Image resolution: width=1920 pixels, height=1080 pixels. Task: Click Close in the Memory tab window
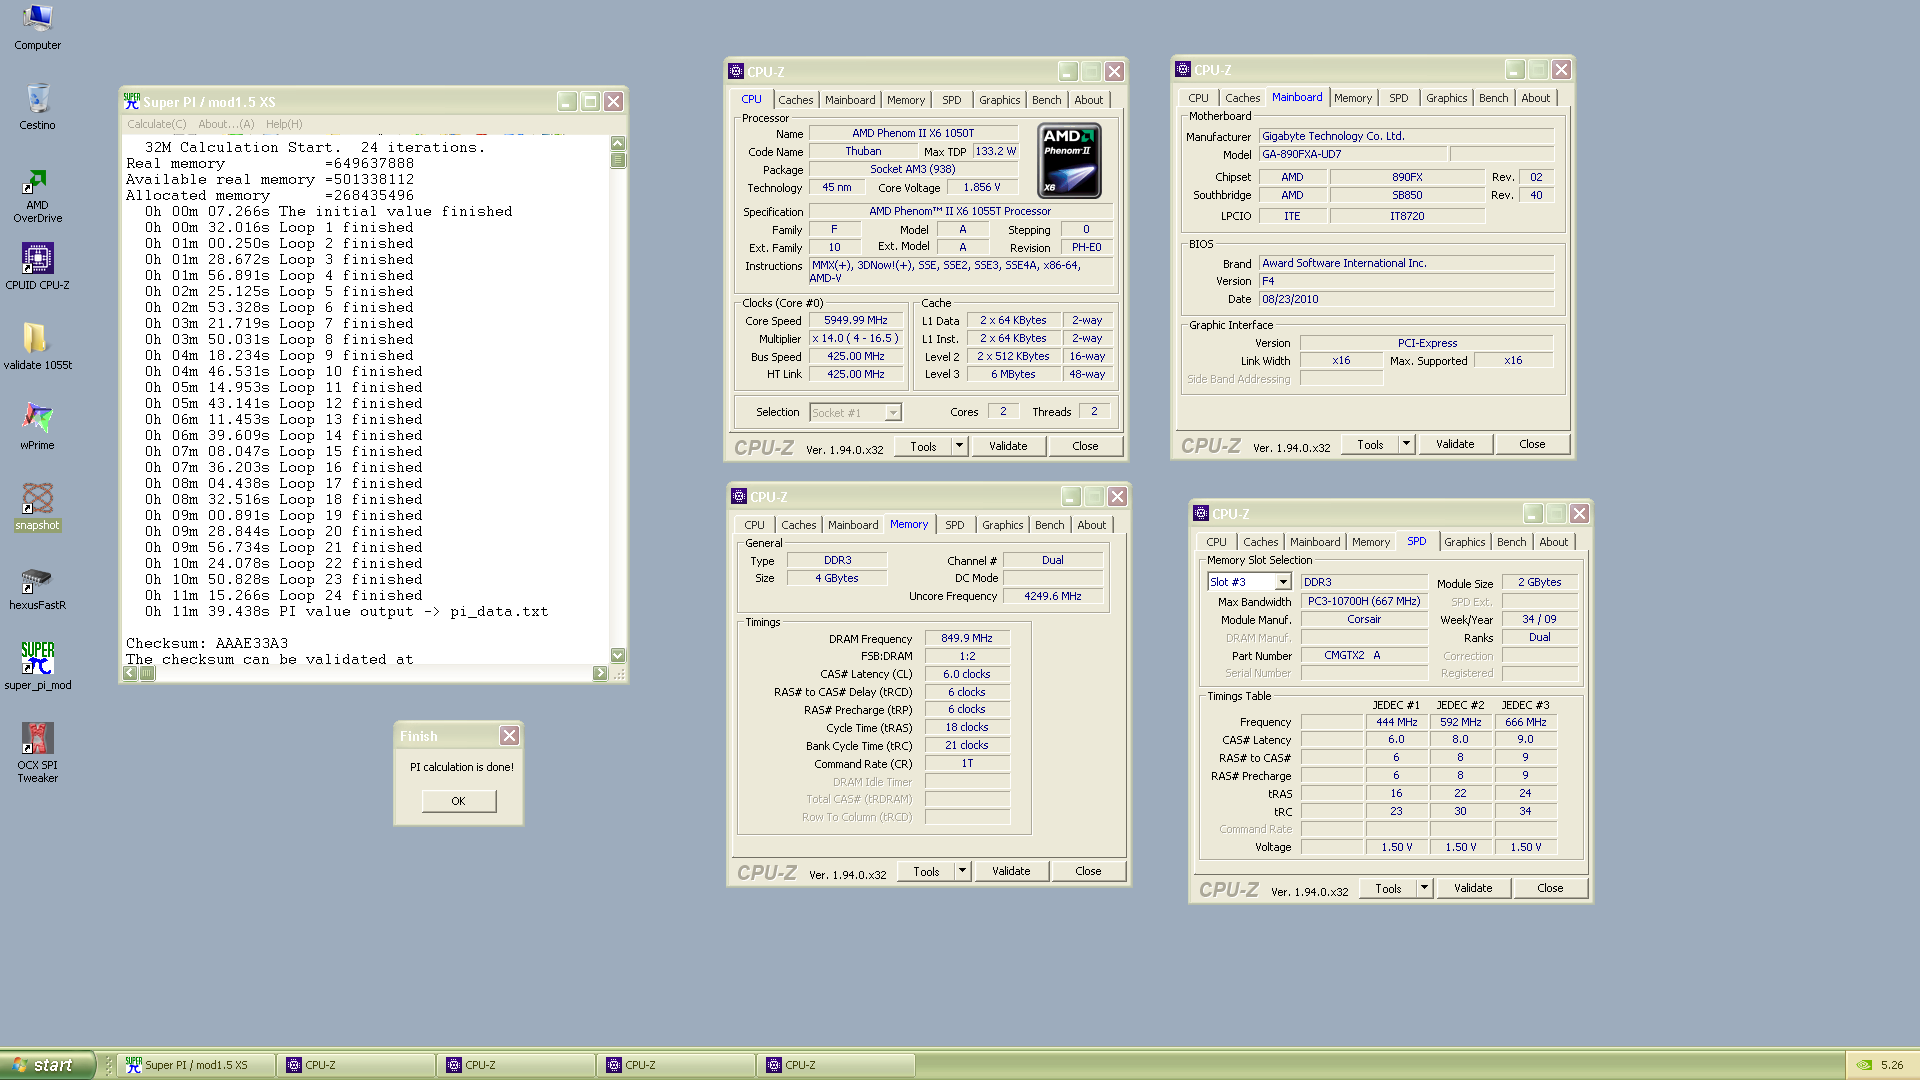pos(1088,871)
